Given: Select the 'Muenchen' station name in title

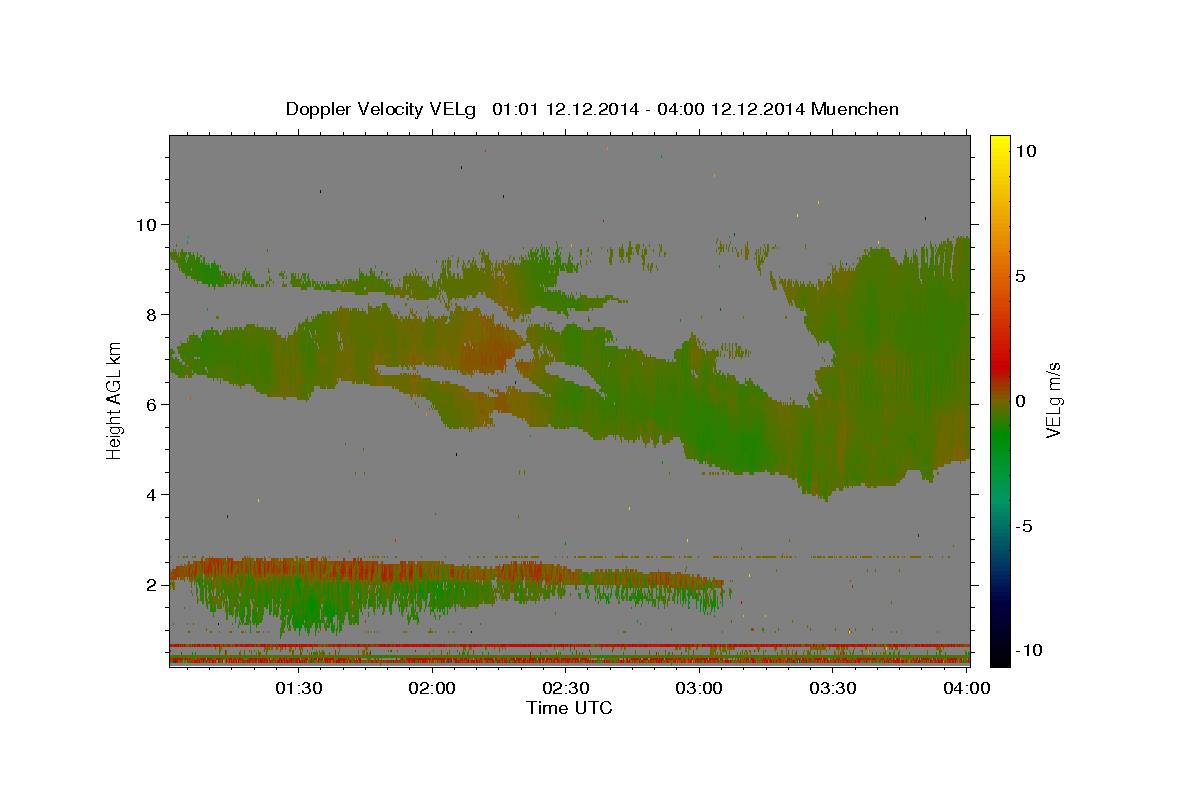Looking at the screenshot, I should tap(856, 109).
